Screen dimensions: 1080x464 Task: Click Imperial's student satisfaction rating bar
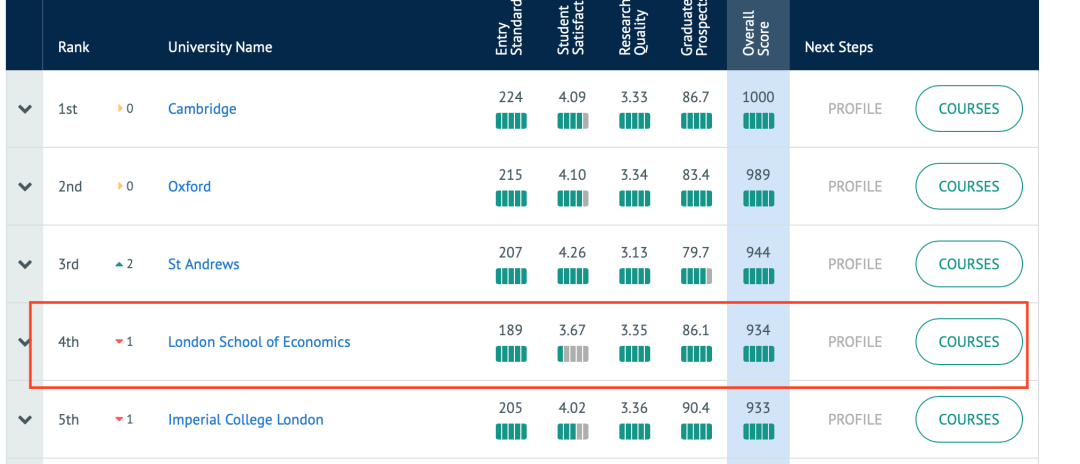pyautogui.click(x=572, y=432)
